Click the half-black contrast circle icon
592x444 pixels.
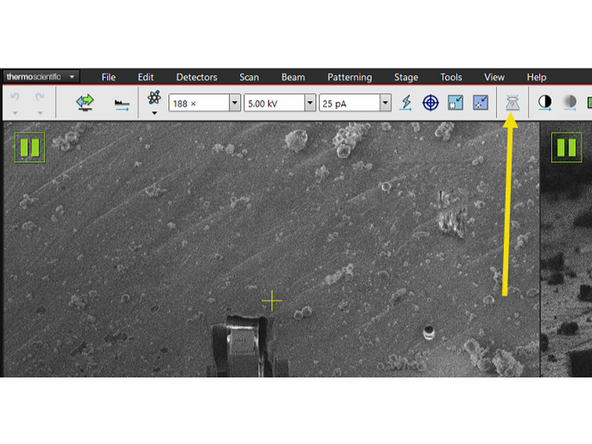[x=544, y=102]
